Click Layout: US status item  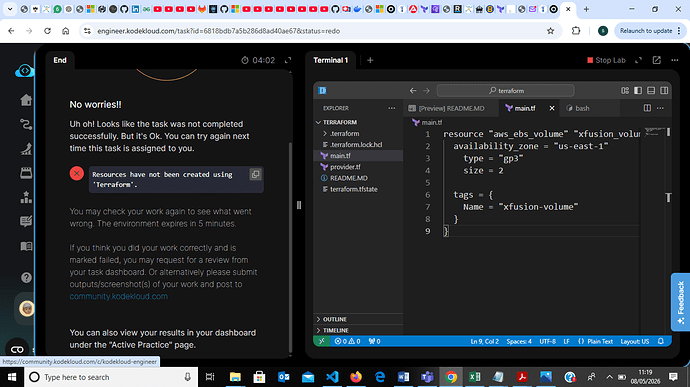pyautogui.click(x=635, y=341)
